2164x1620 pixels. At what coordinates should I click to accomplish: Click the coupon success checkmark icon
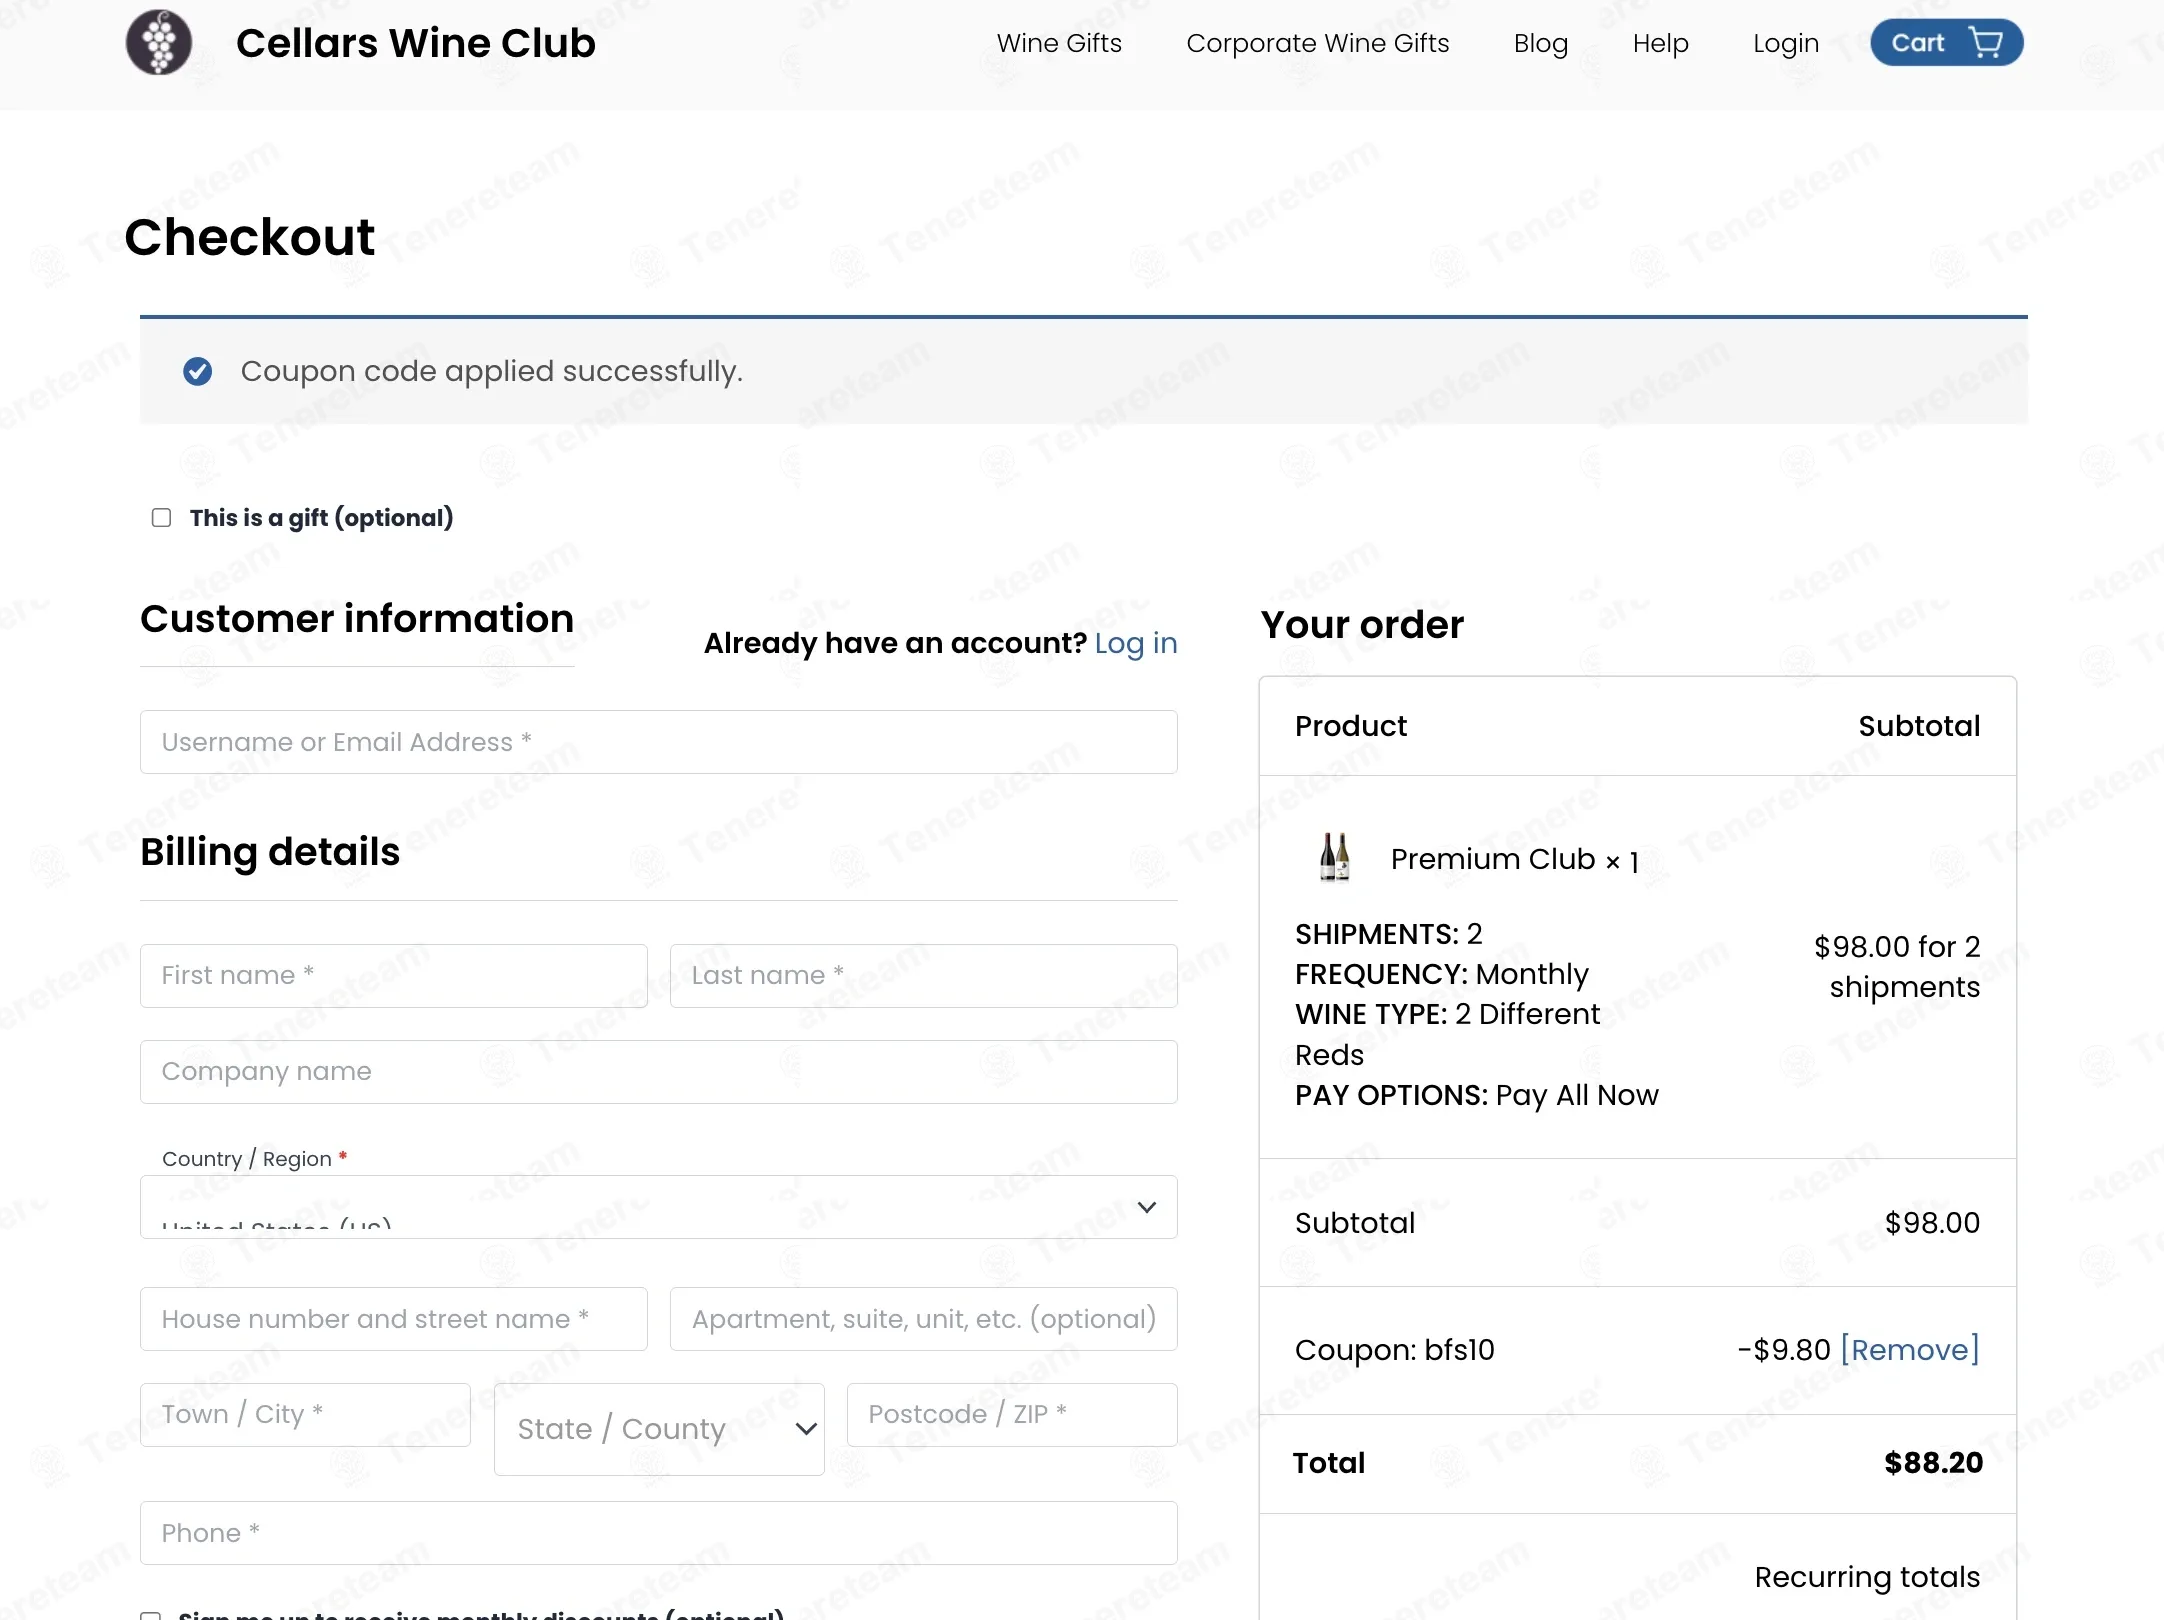click(x=197, y=372)
